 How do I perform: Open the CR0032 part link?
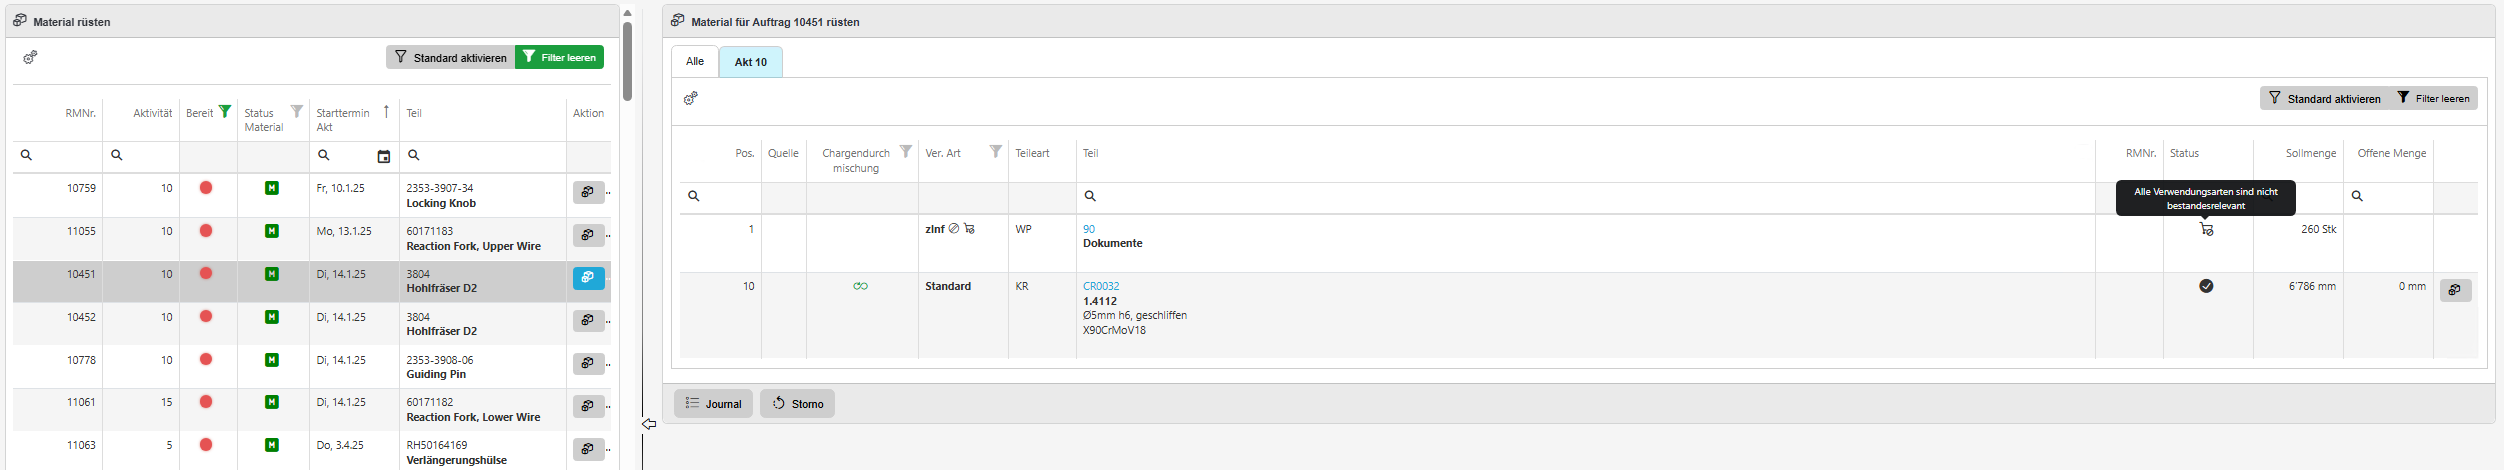[1101, 286]
